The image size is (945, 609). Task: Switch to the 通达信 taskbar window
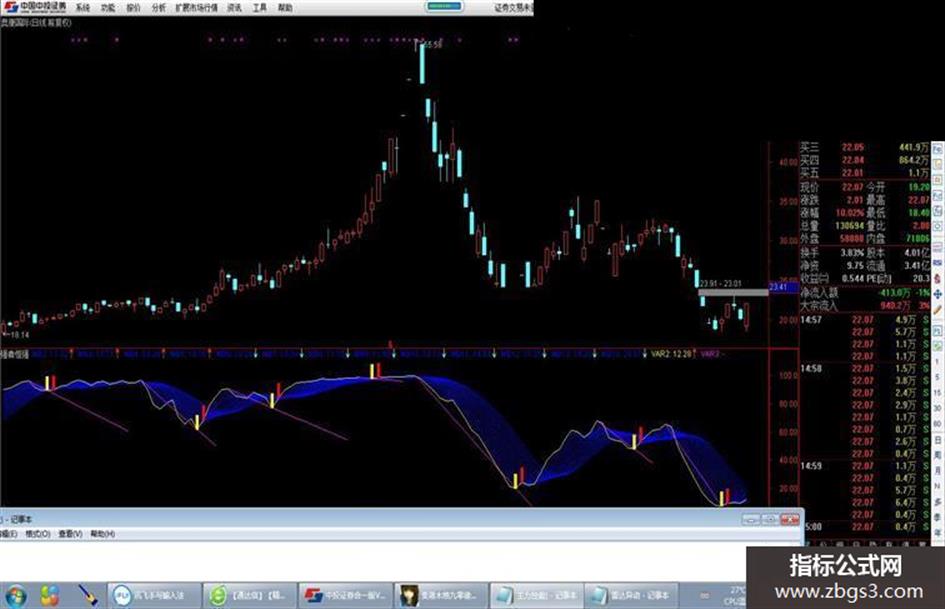250,596
